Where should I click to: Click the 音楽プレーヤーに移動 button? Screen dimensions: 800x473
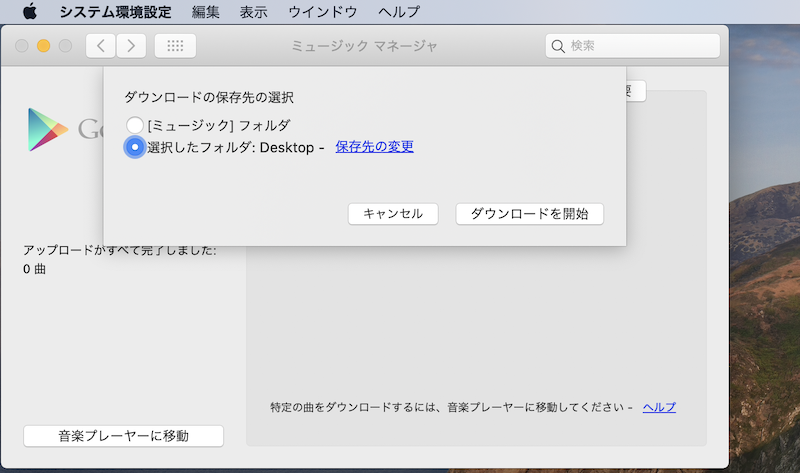pos(123,436)
